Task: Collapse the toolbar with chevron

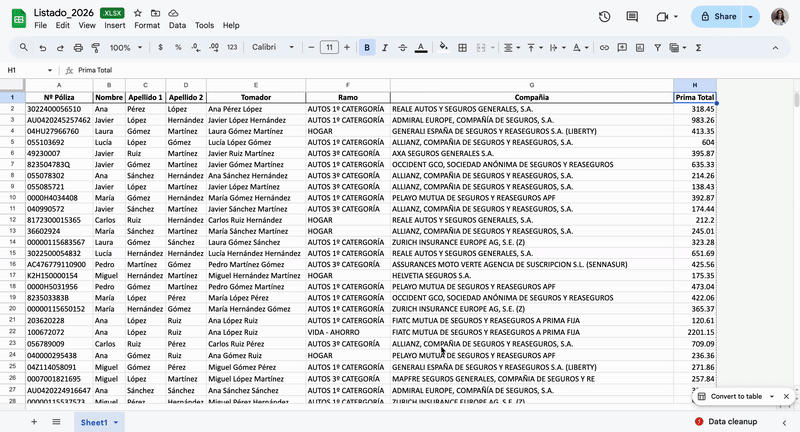Action: (x=776, y=48)
